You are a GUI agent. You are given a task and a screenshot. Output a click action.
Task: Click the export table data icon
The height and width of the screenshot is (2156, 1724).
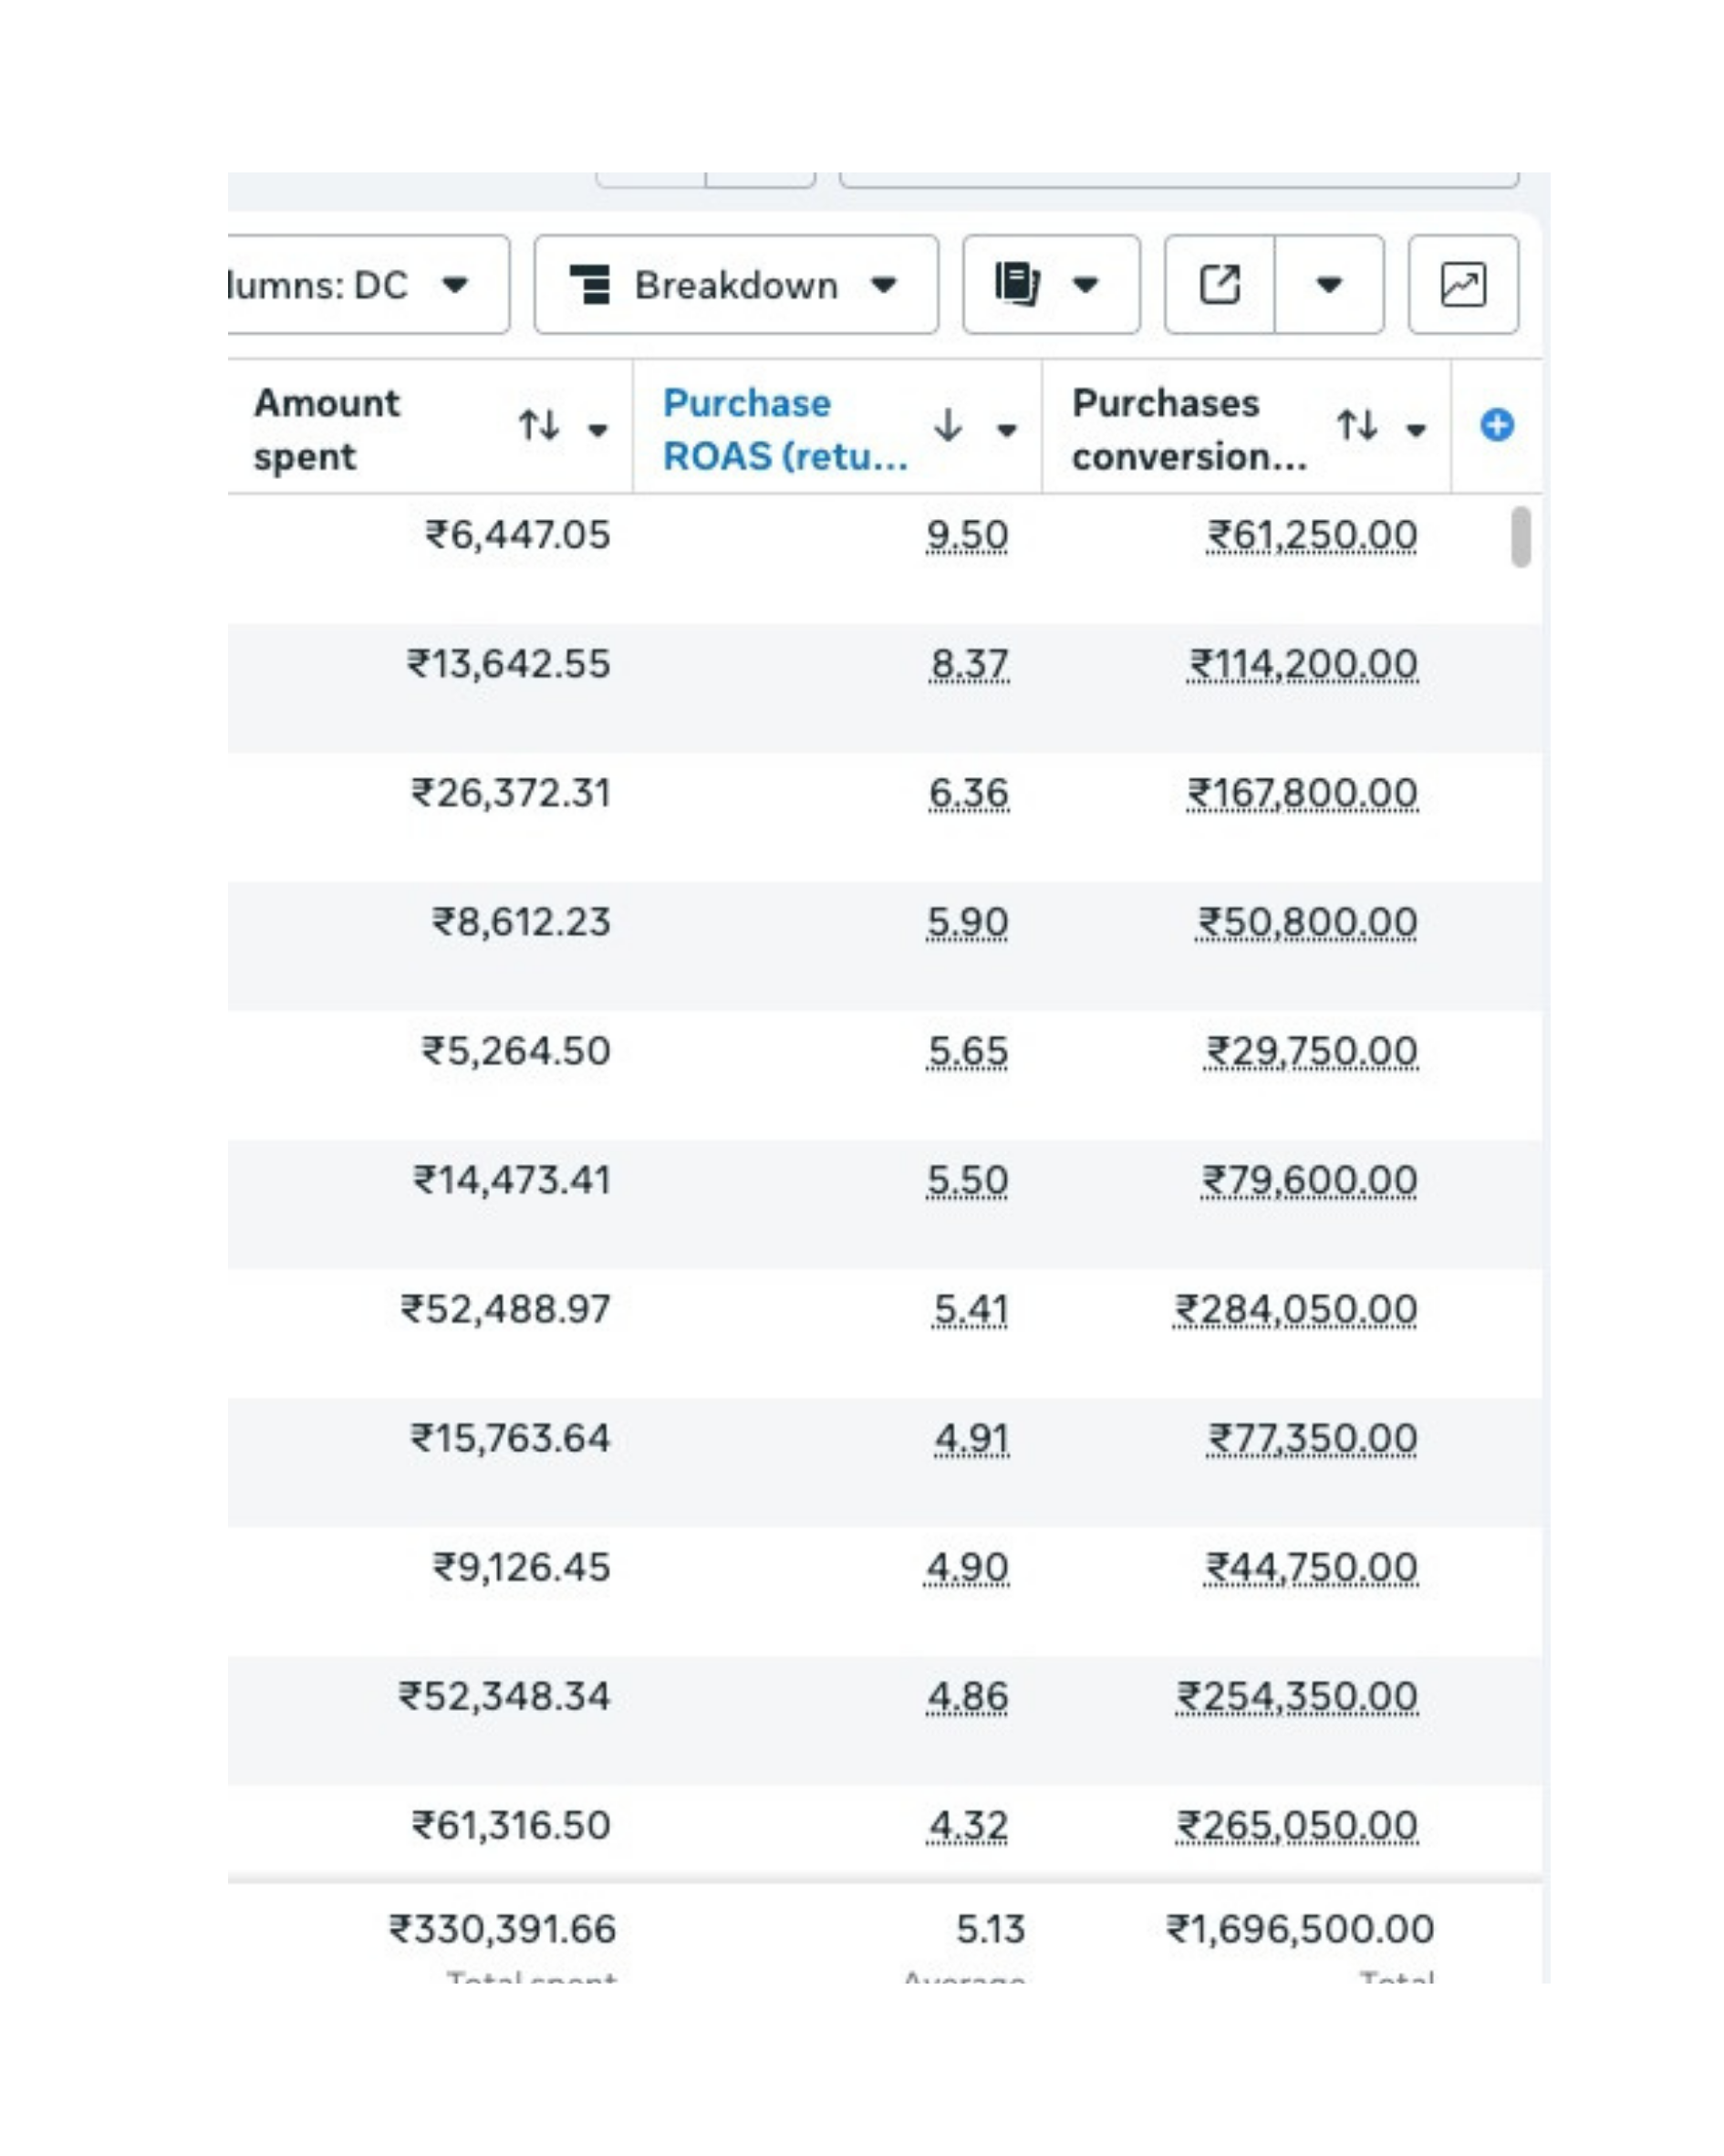(1219, 285)
